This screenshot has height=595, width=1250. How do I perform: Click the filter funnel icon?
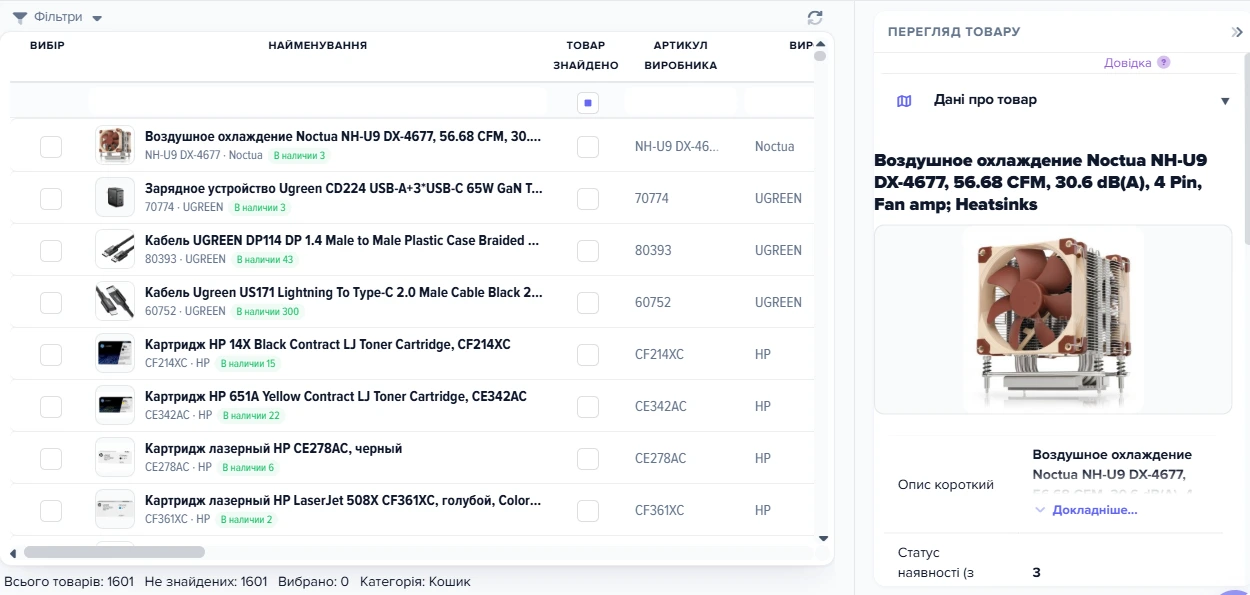tap(19, 17)
